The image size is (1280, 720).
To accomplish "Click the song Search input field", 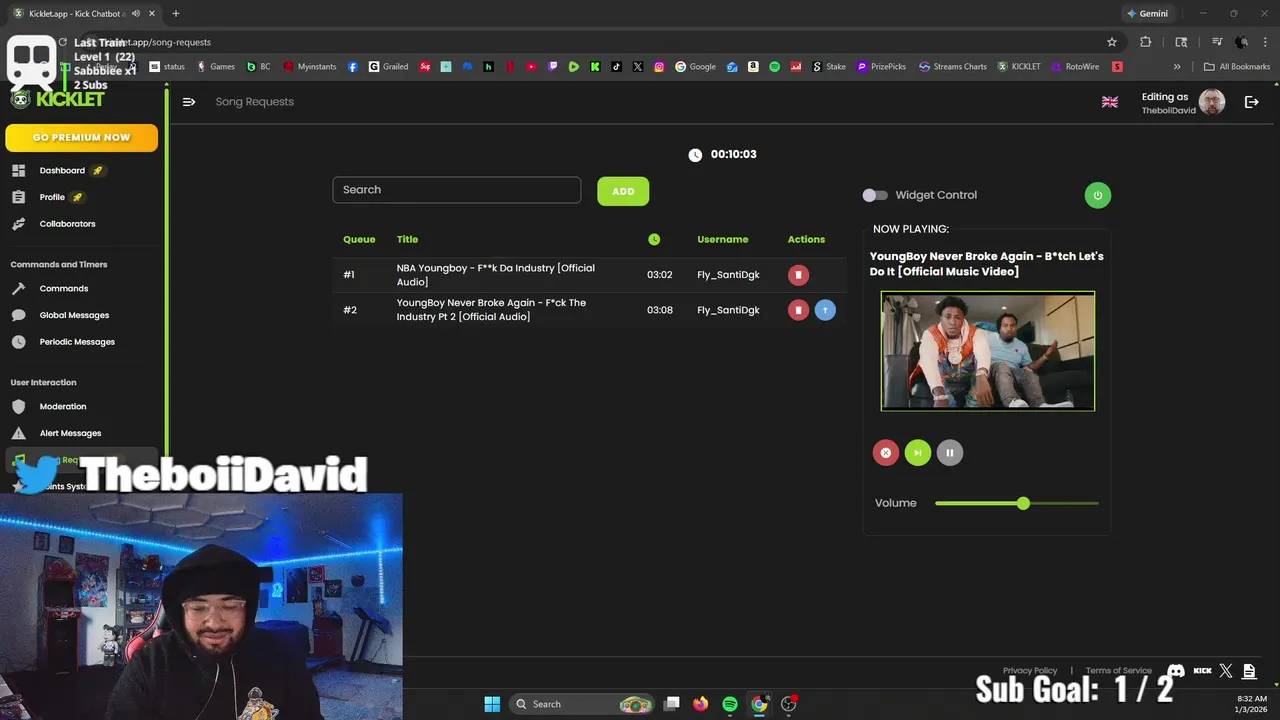I will tap(457, 190).
